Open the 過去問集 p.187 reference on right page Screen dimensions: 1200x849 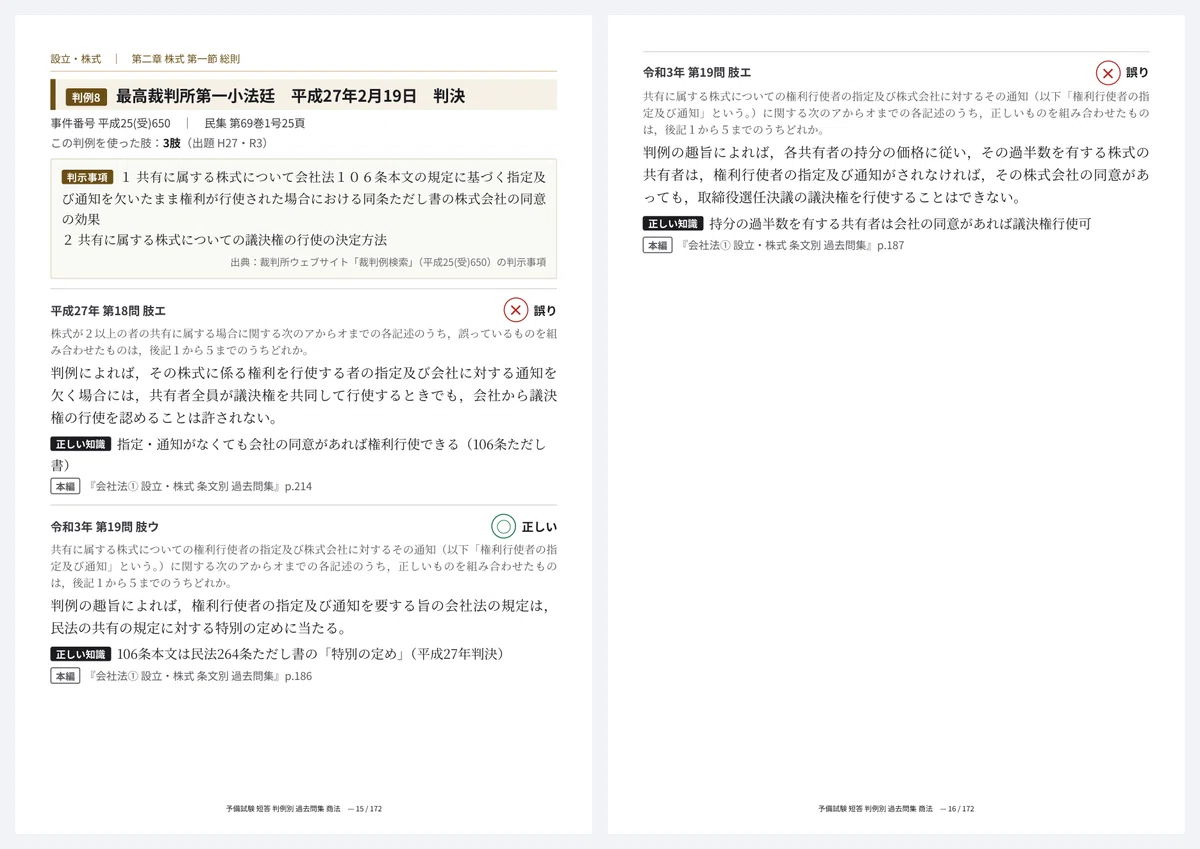(x=792, y=245)
